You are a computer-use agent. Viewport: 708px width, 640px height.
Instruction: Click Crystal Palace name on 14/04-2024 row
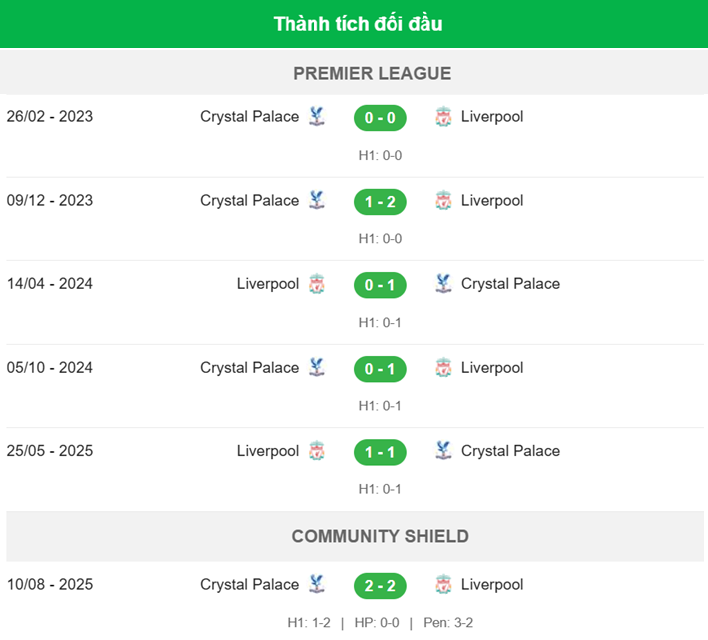tap(510, 284)
